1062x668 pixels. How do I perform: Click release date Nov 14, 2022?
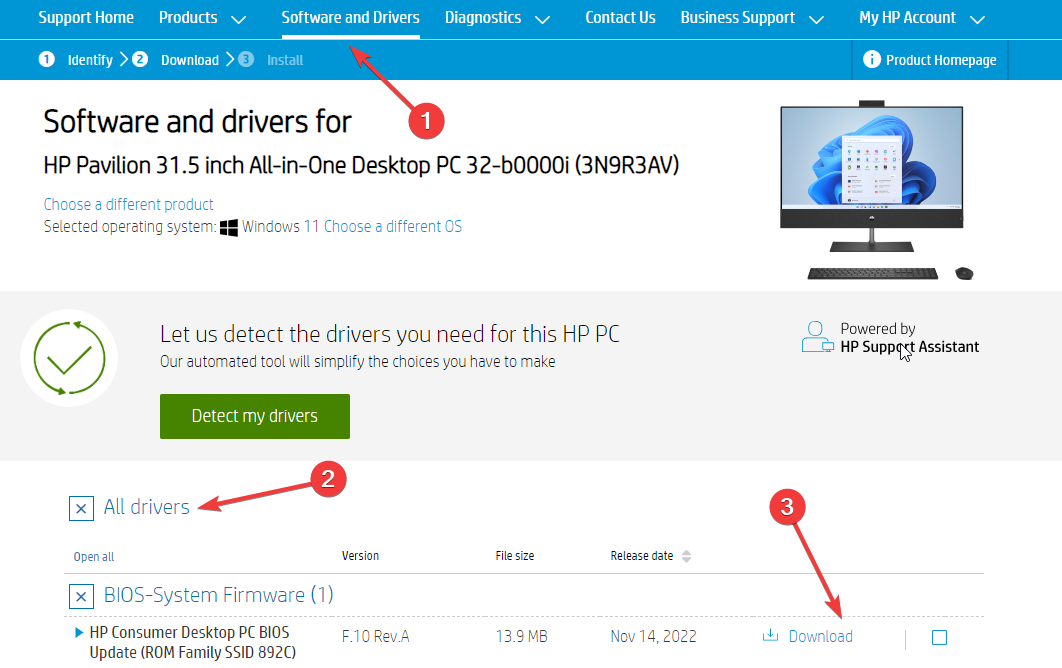(x=654, y=637)
